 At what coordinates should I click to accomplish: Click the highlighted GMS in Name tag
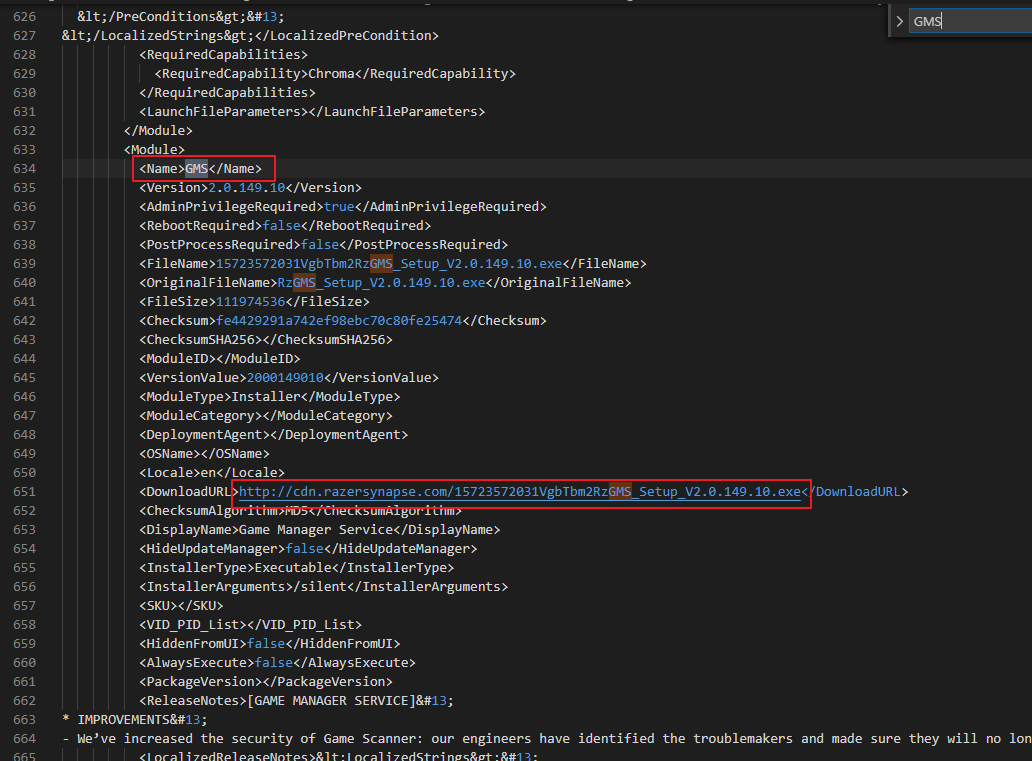pos(197,168)
